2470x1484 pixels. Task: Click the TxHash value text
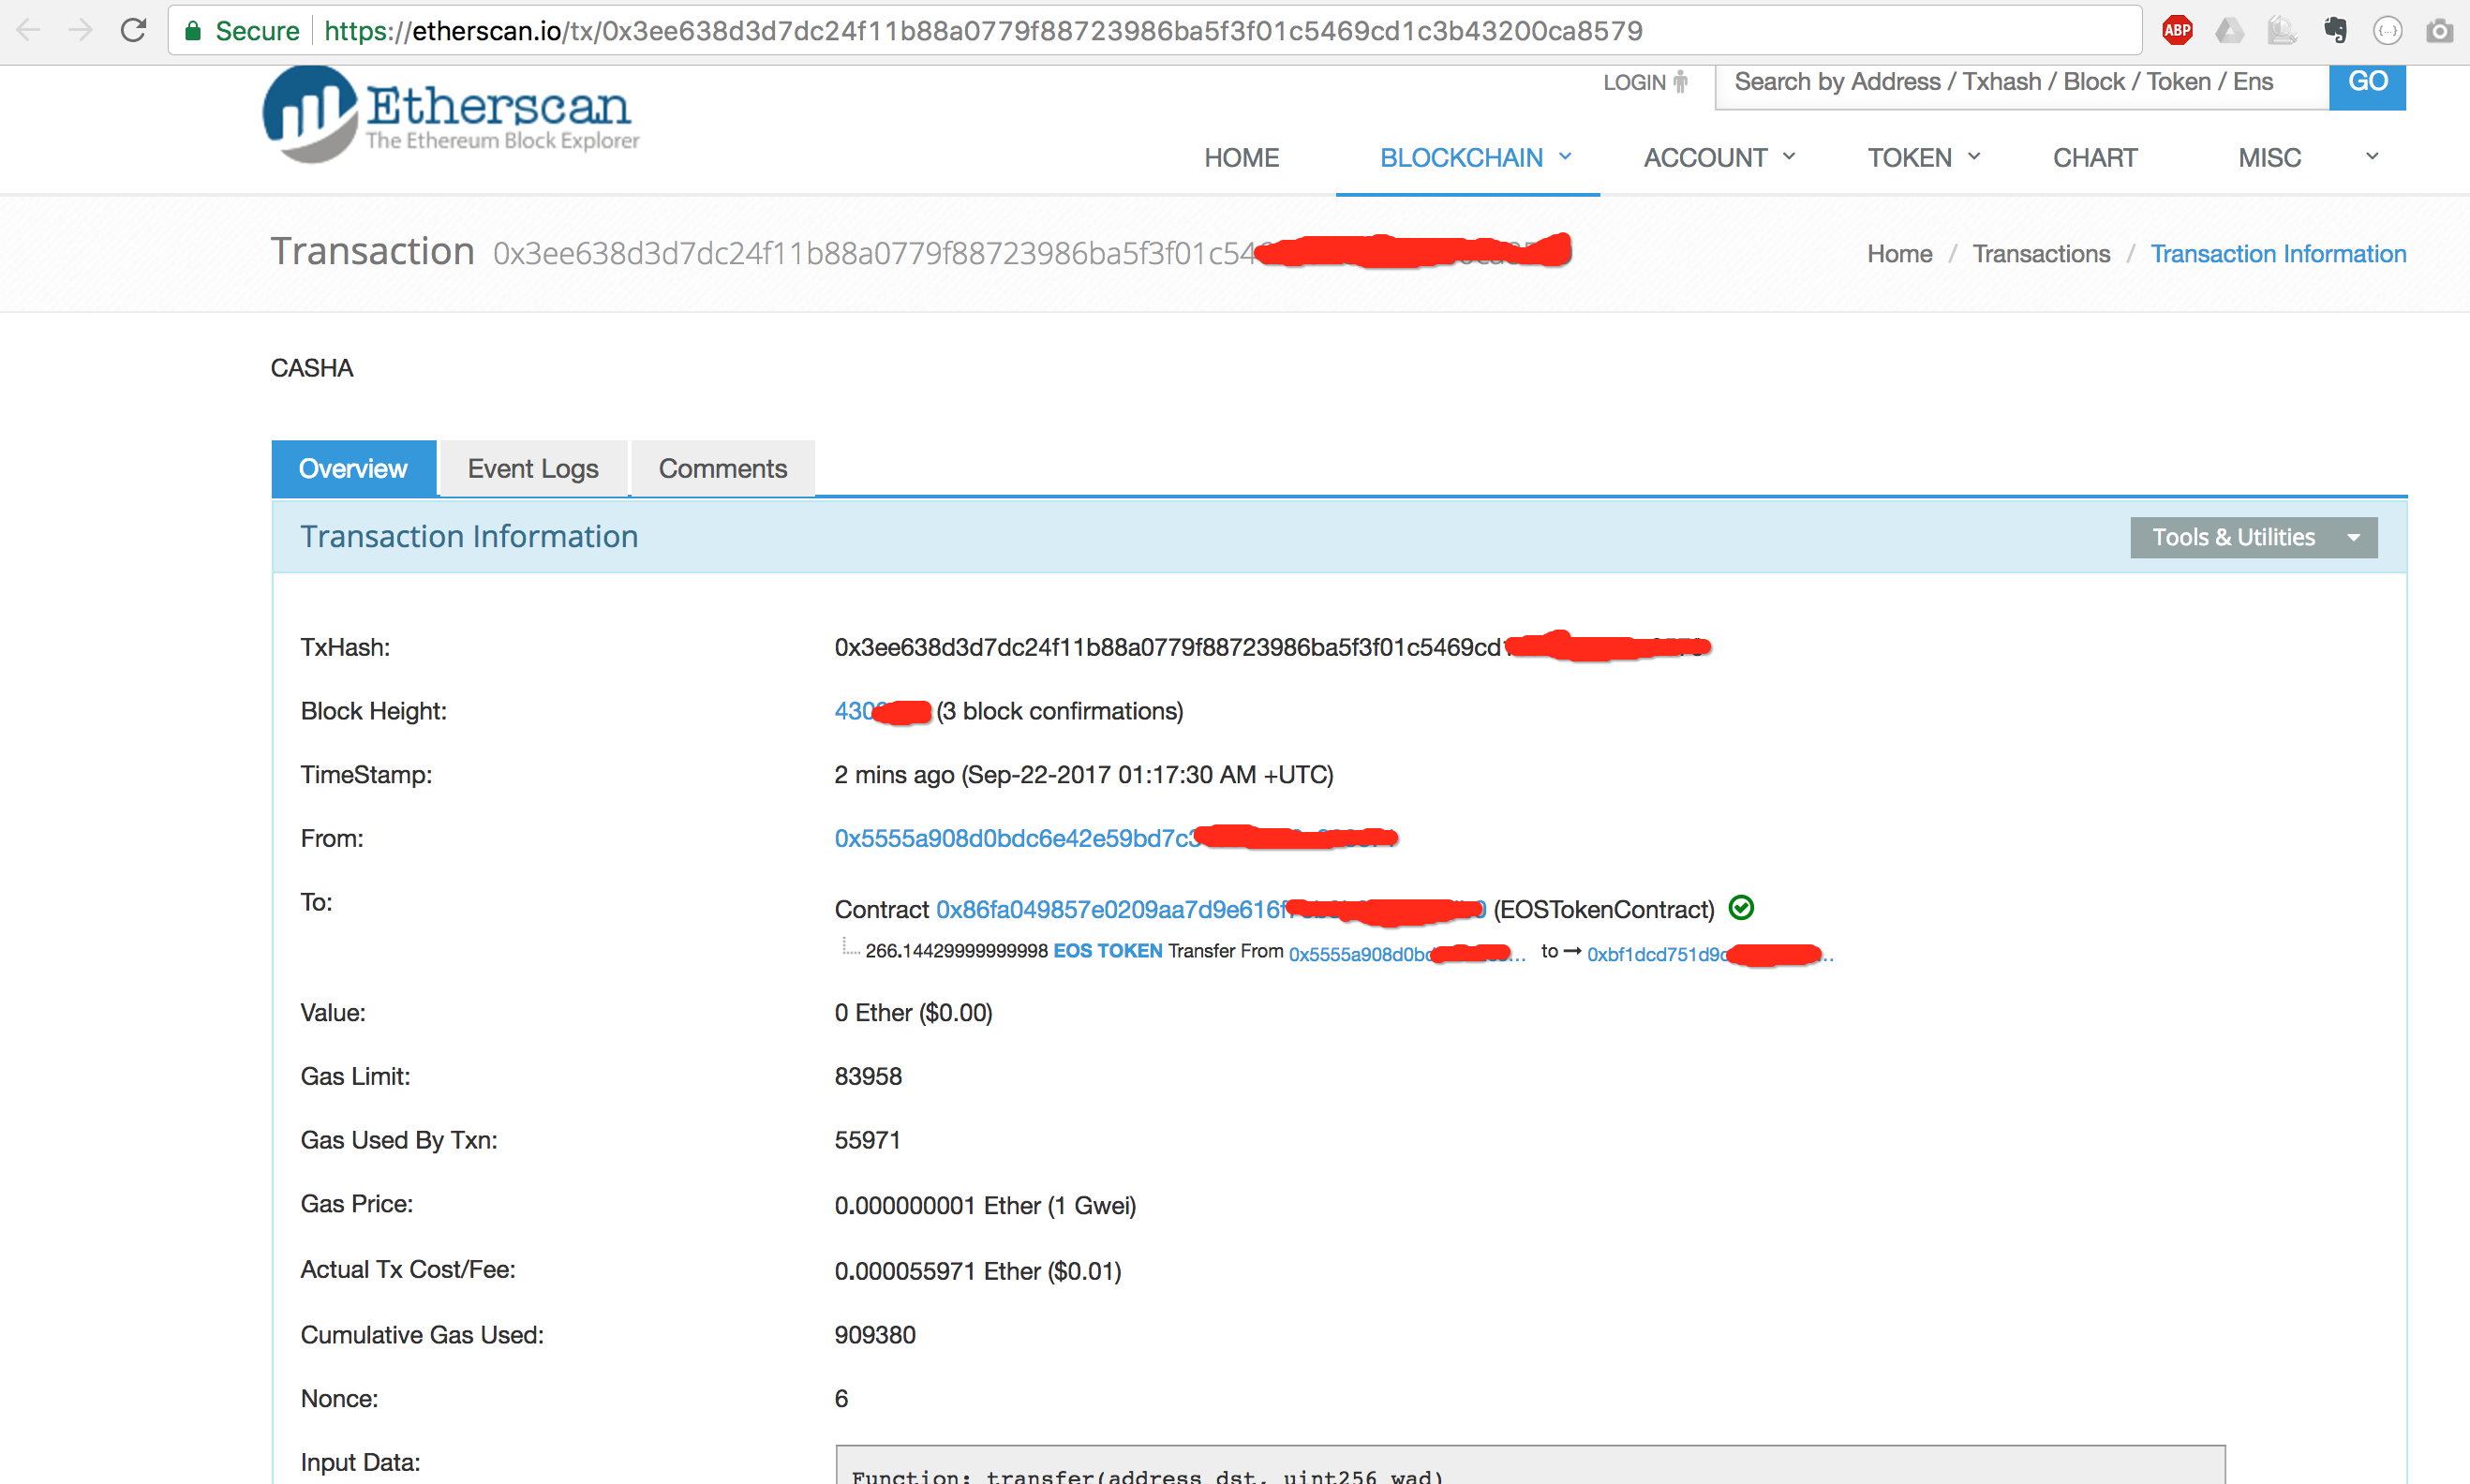[1272, 647]
